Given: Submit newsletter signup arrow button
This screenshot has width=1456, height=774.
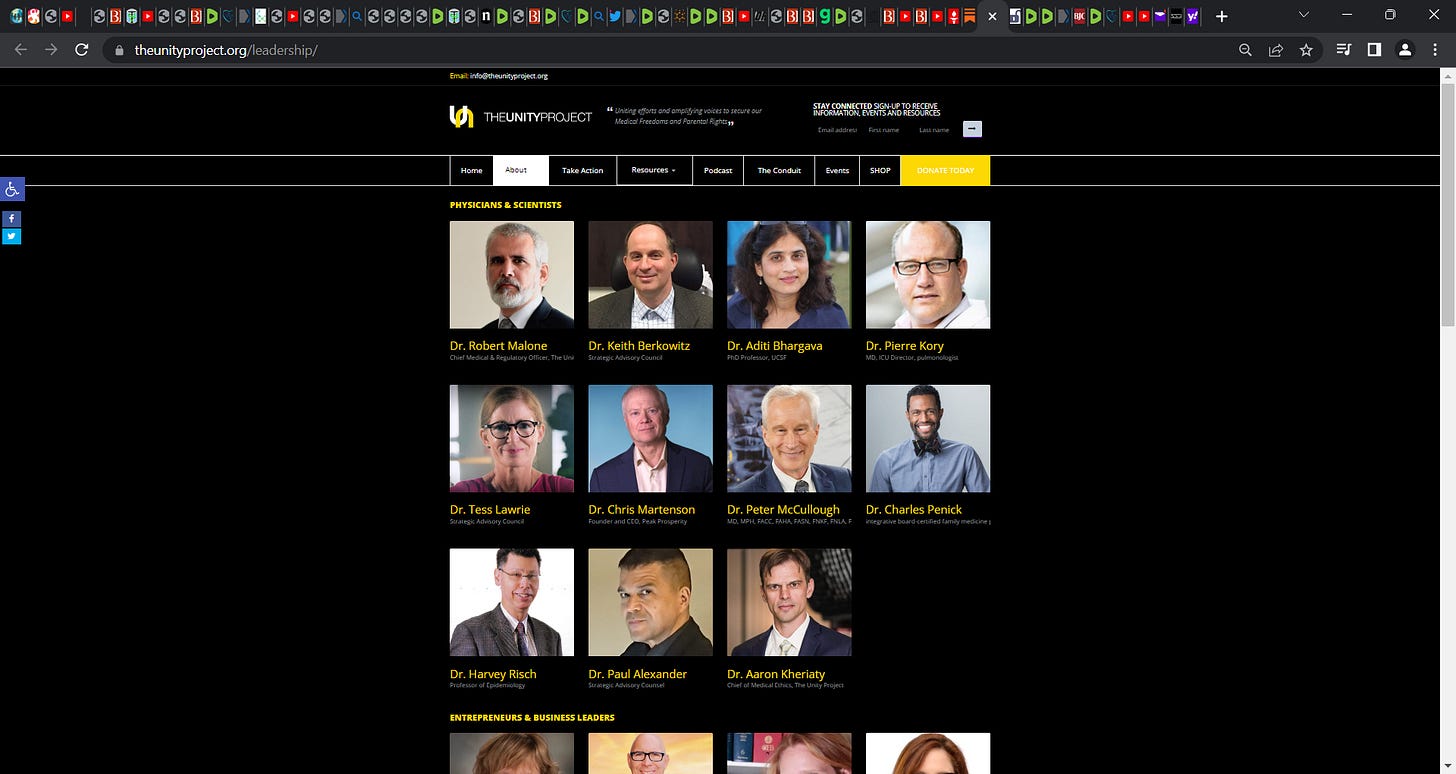Looking at the screenshot, I should click(972, 129).
